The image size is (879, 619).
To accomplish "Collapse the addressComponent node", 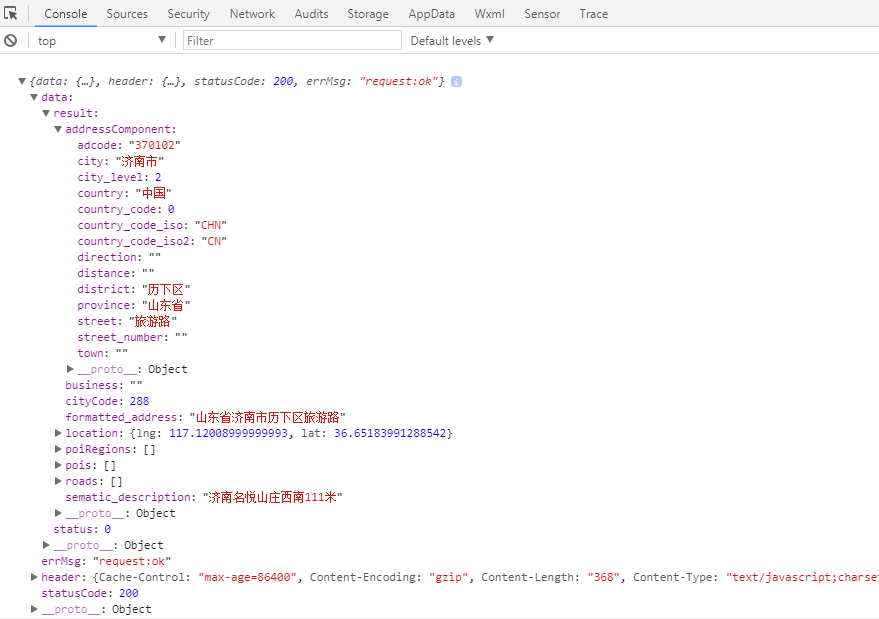I will 58,129.
